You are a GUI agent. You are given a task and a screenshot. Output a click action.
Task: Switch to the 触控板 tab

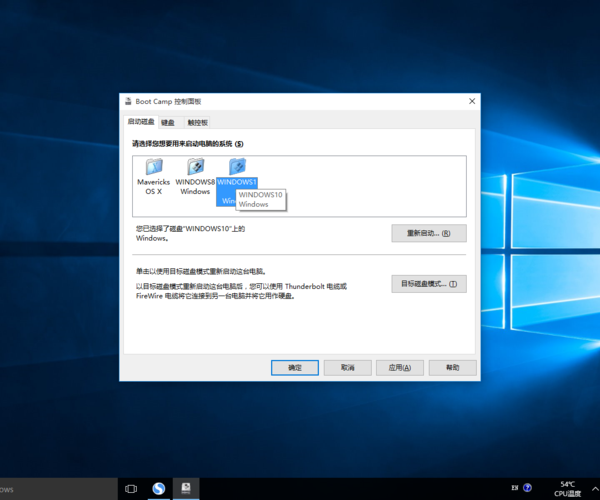(x=197, y=123)
